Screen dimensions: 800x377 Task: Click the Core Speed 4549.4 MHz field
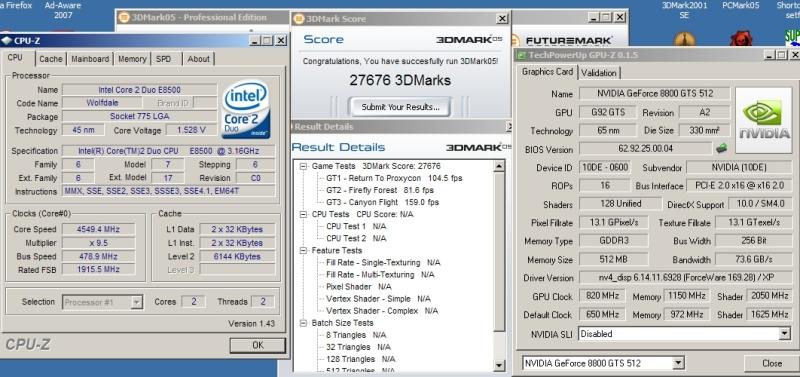[x=98, y=230]
